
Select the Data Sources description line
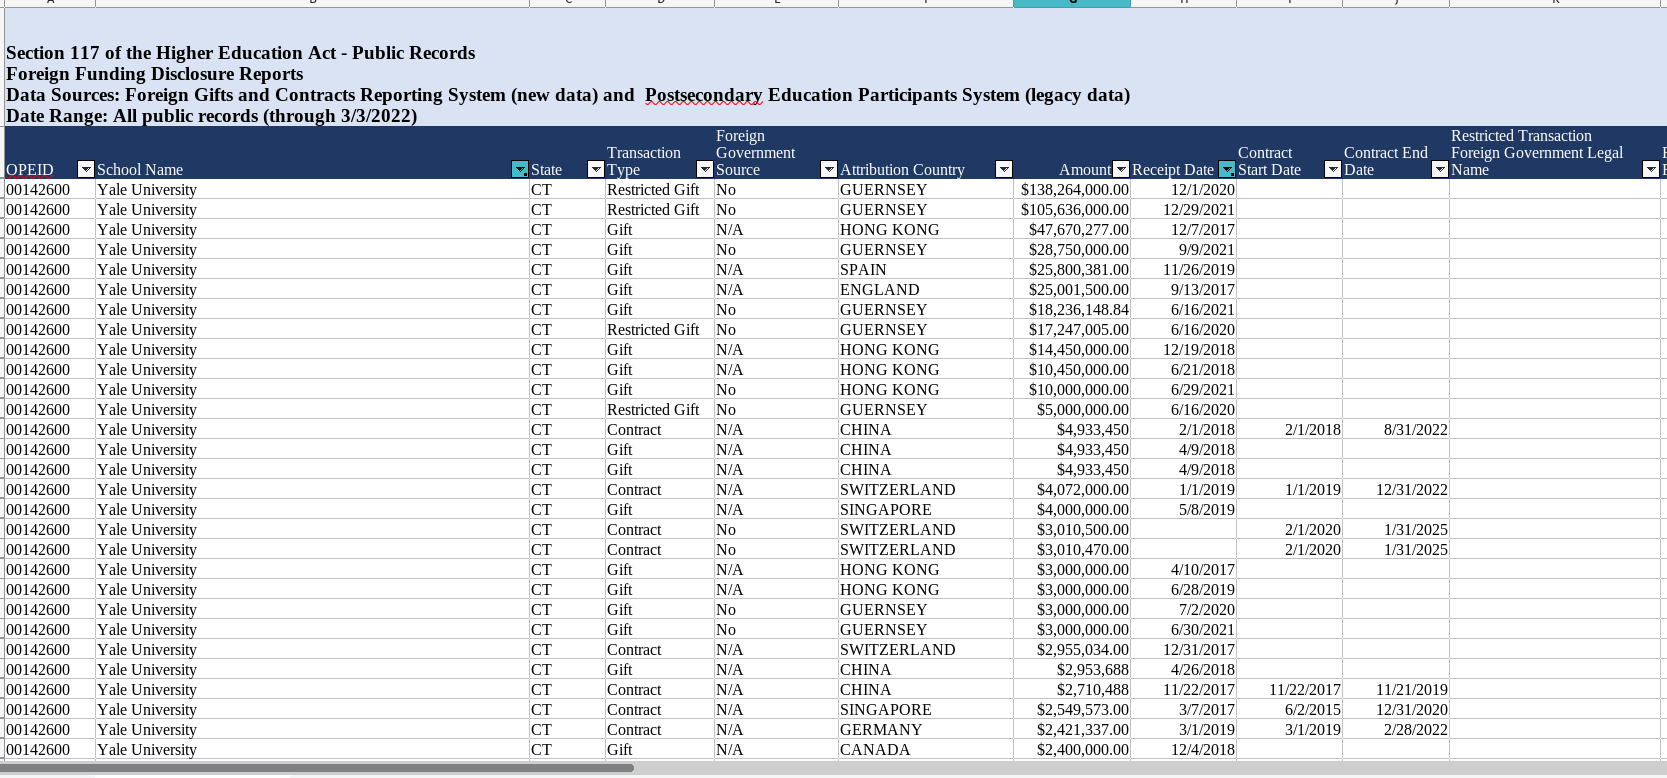click(568, 95)
